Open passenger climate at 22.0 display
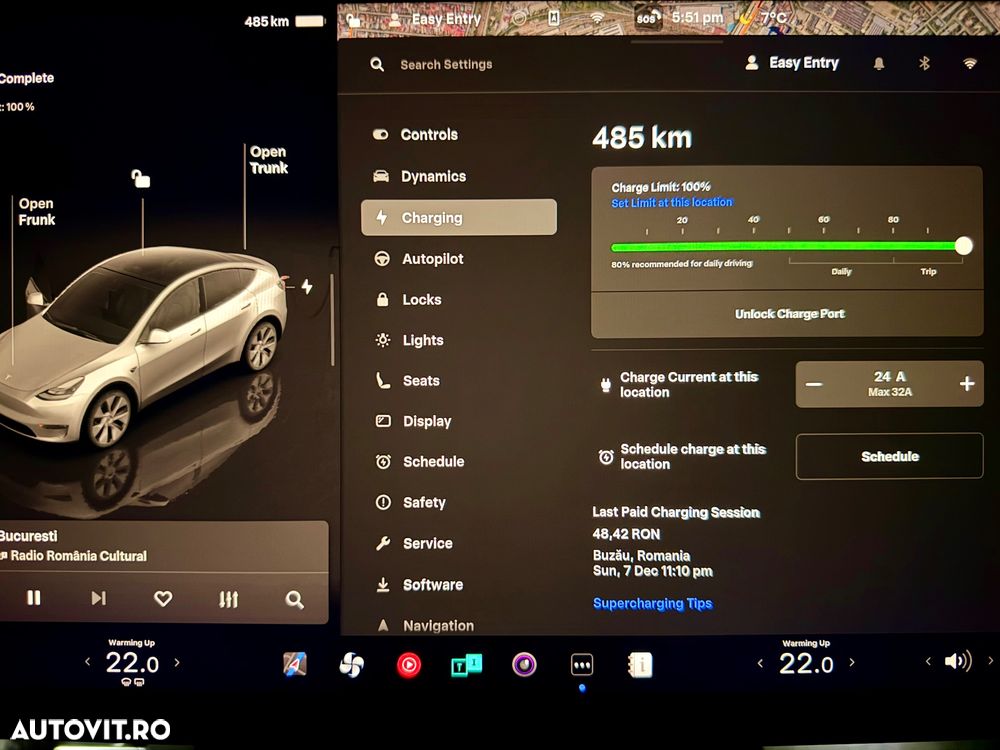This screenshot has height=750, width=1000. [x=806, y=664]
